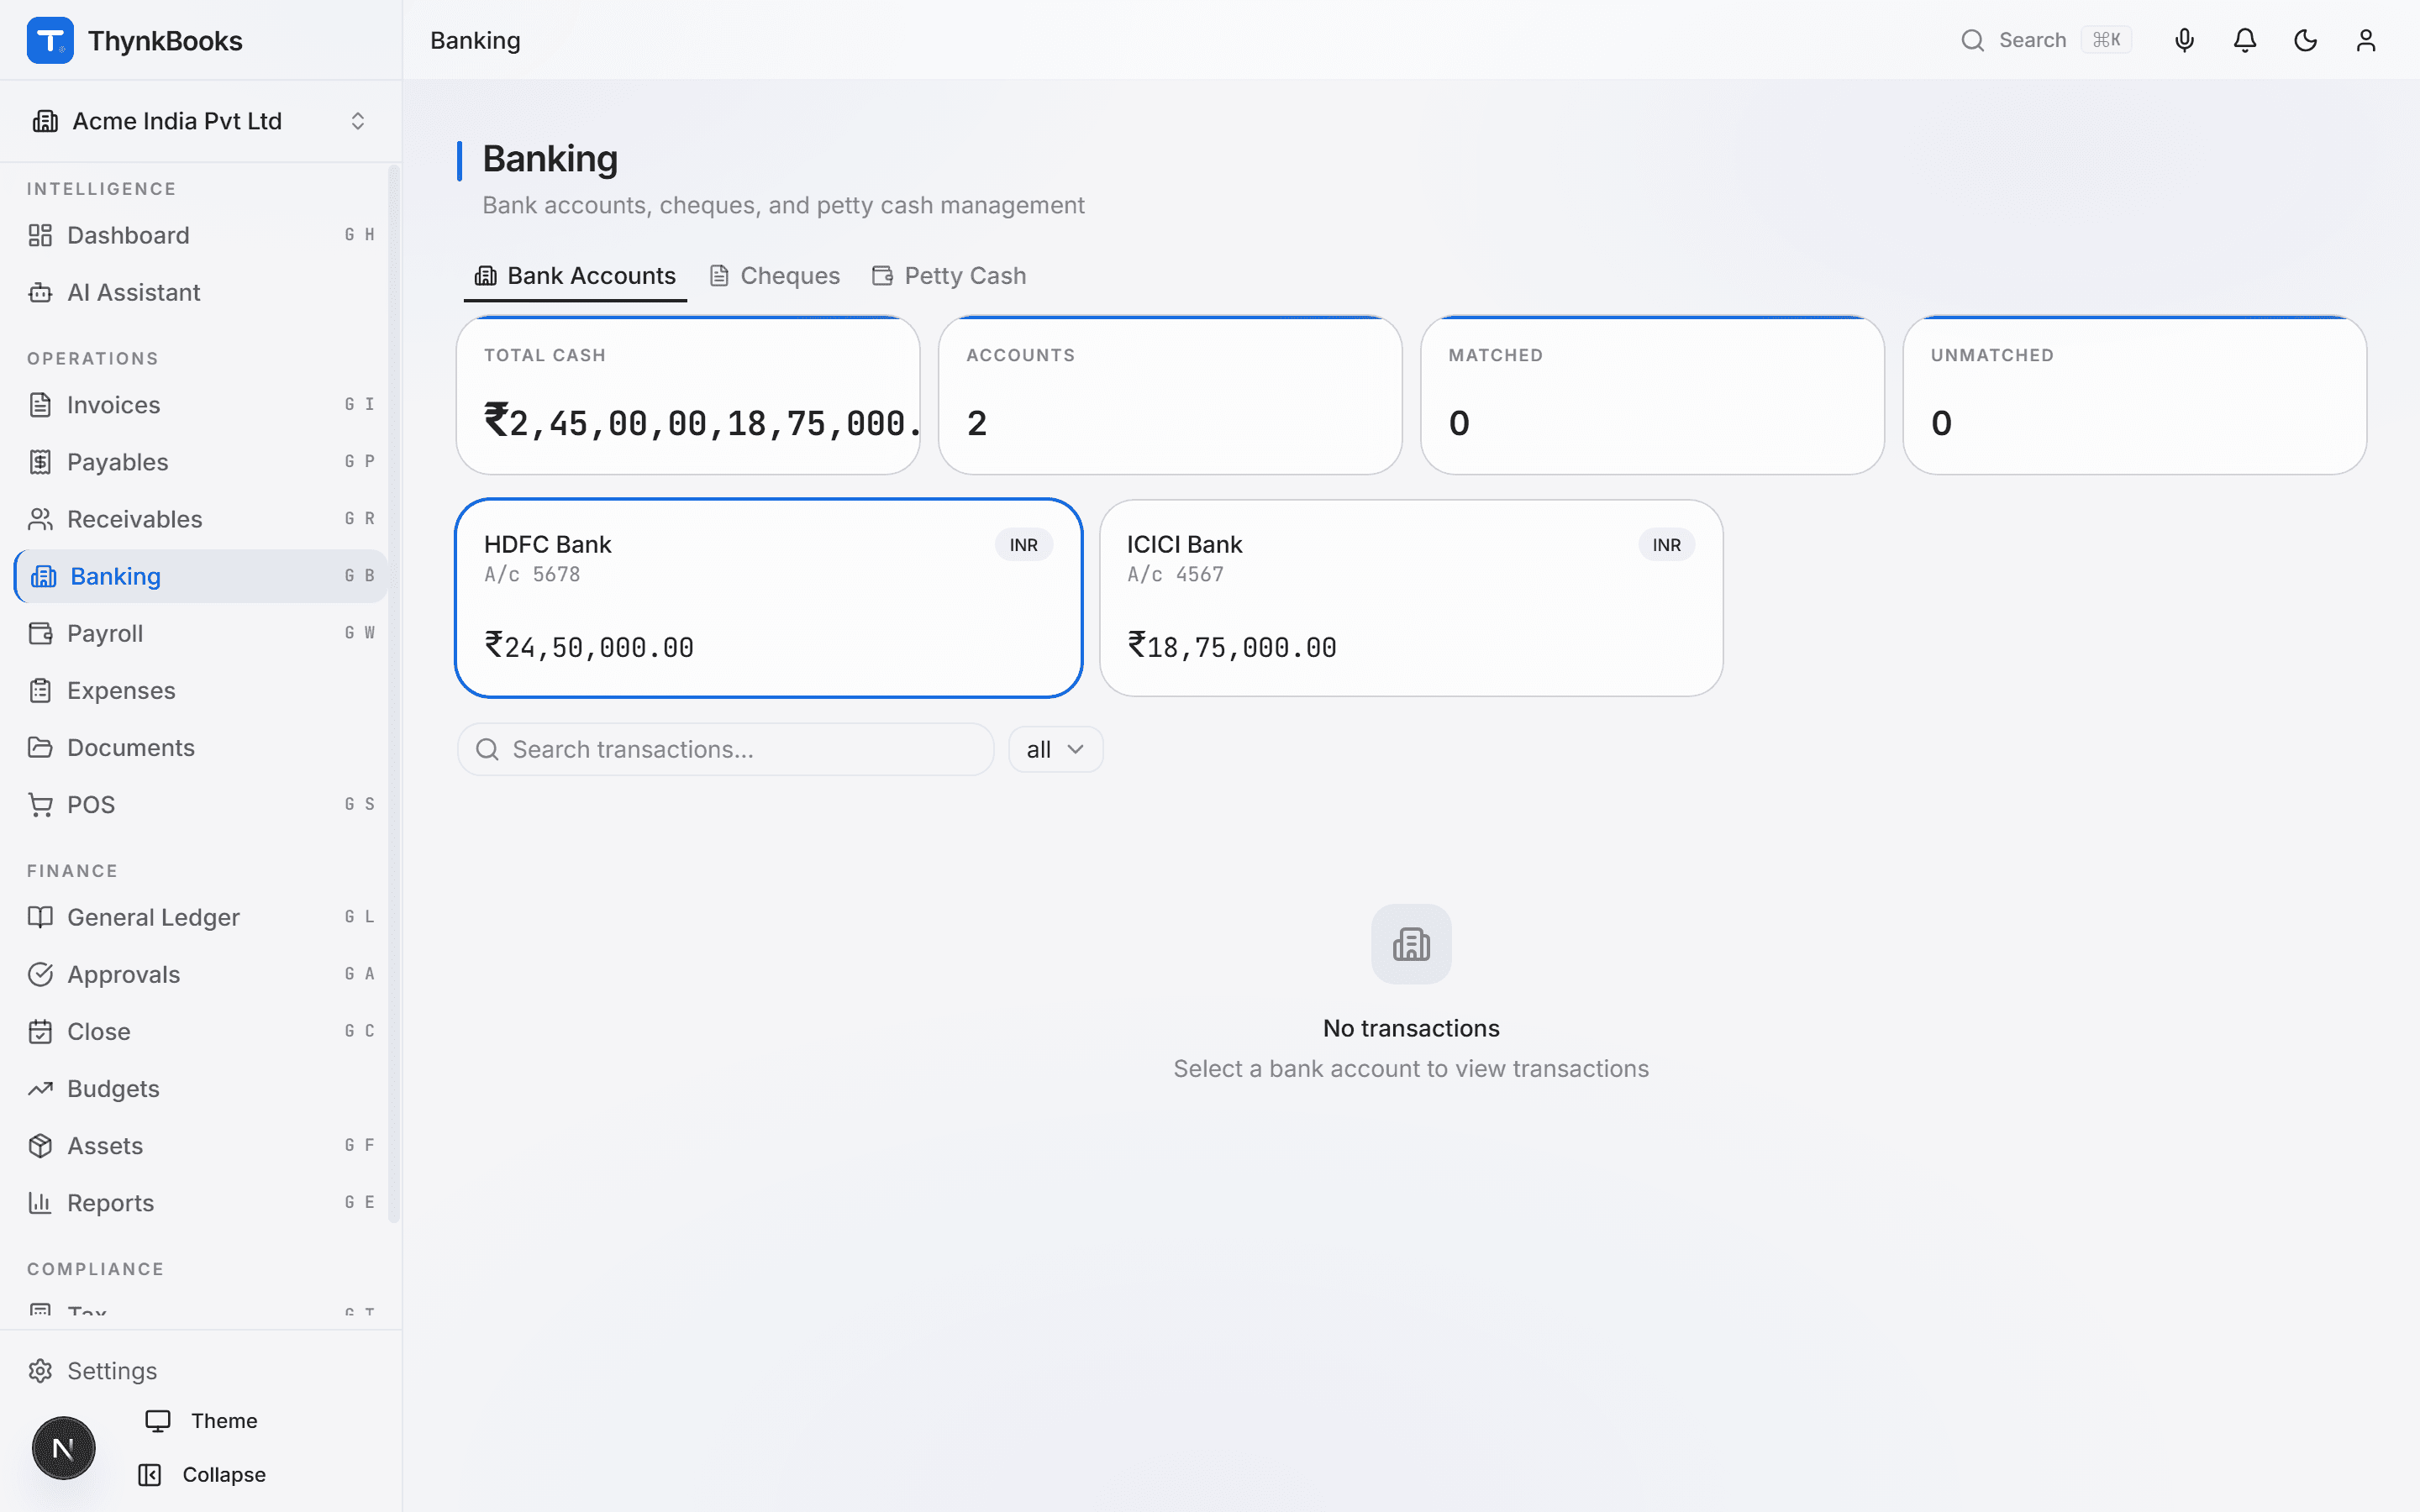The width and height of the screenshot is (2420, 1512).
Task: Click the Approvals check-circle icon
Action: click(40, 974)
